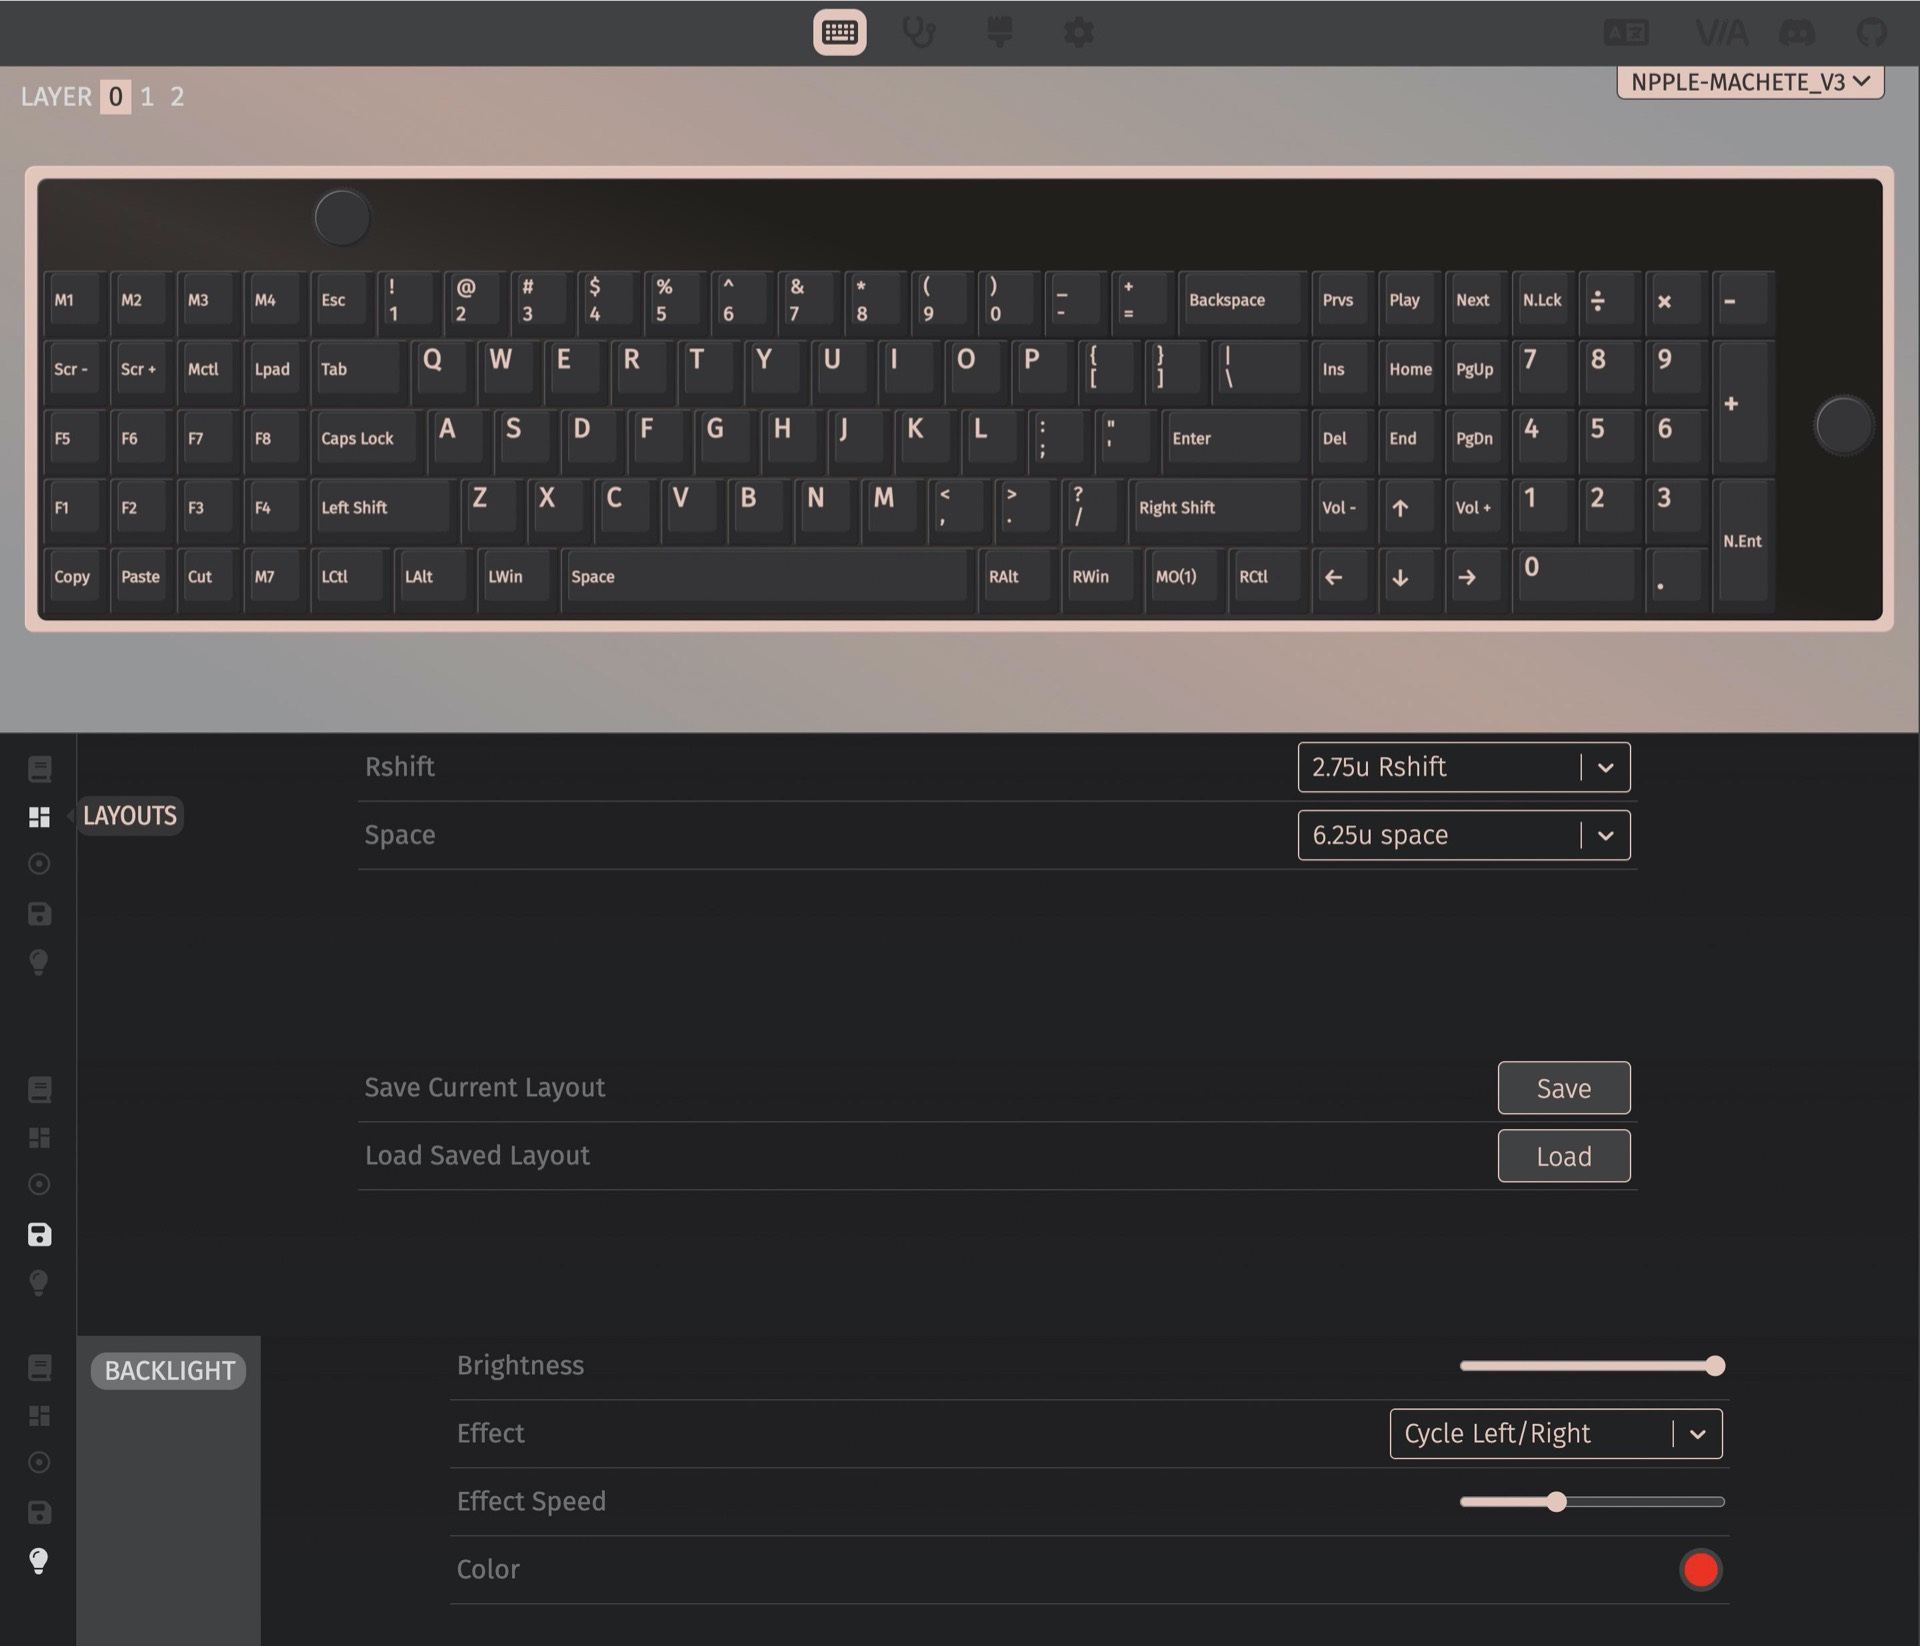1920x1646 pixels.
Task: Expand the Space layout dropdown
Action: click(1464, 835)
